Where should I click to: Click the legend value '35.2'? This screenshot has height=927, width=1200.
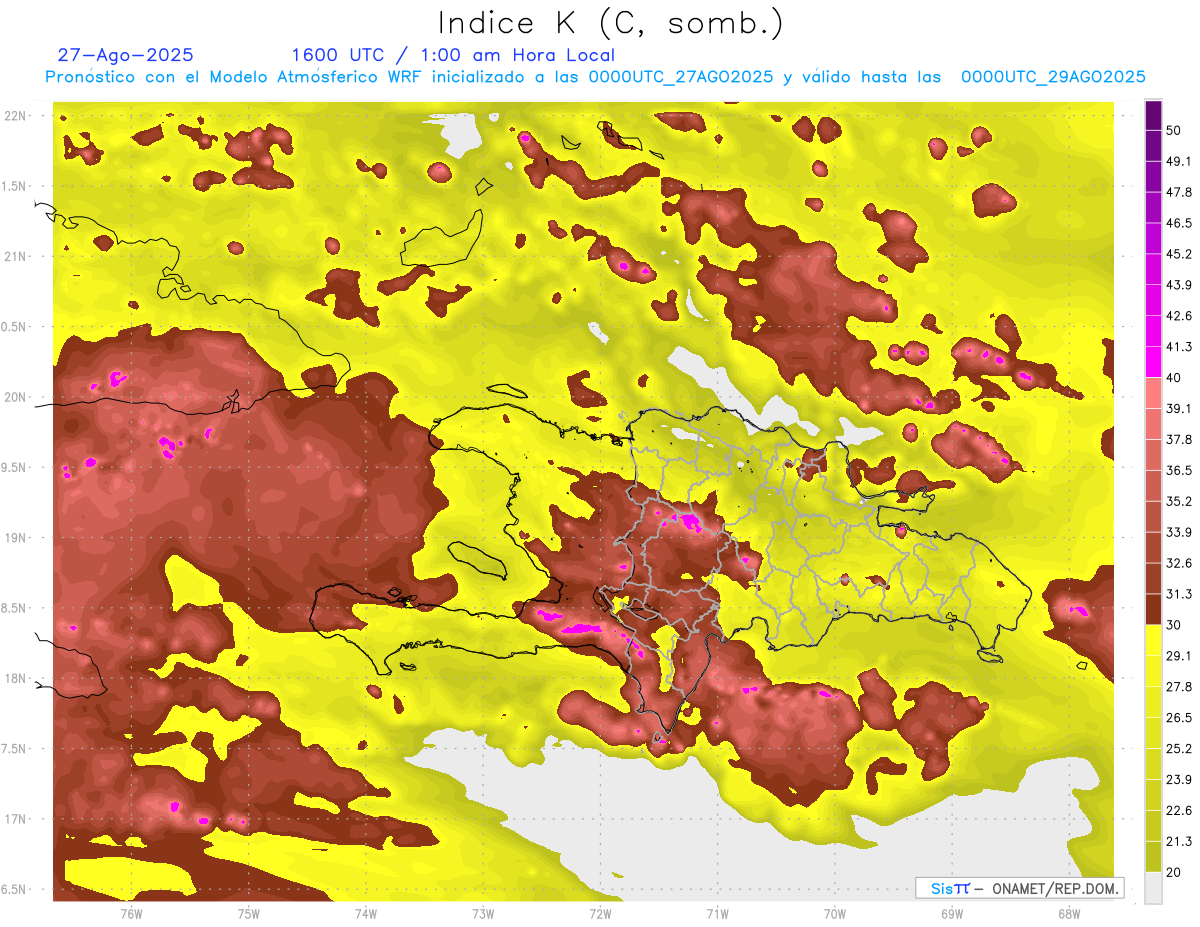(1179, 501)
